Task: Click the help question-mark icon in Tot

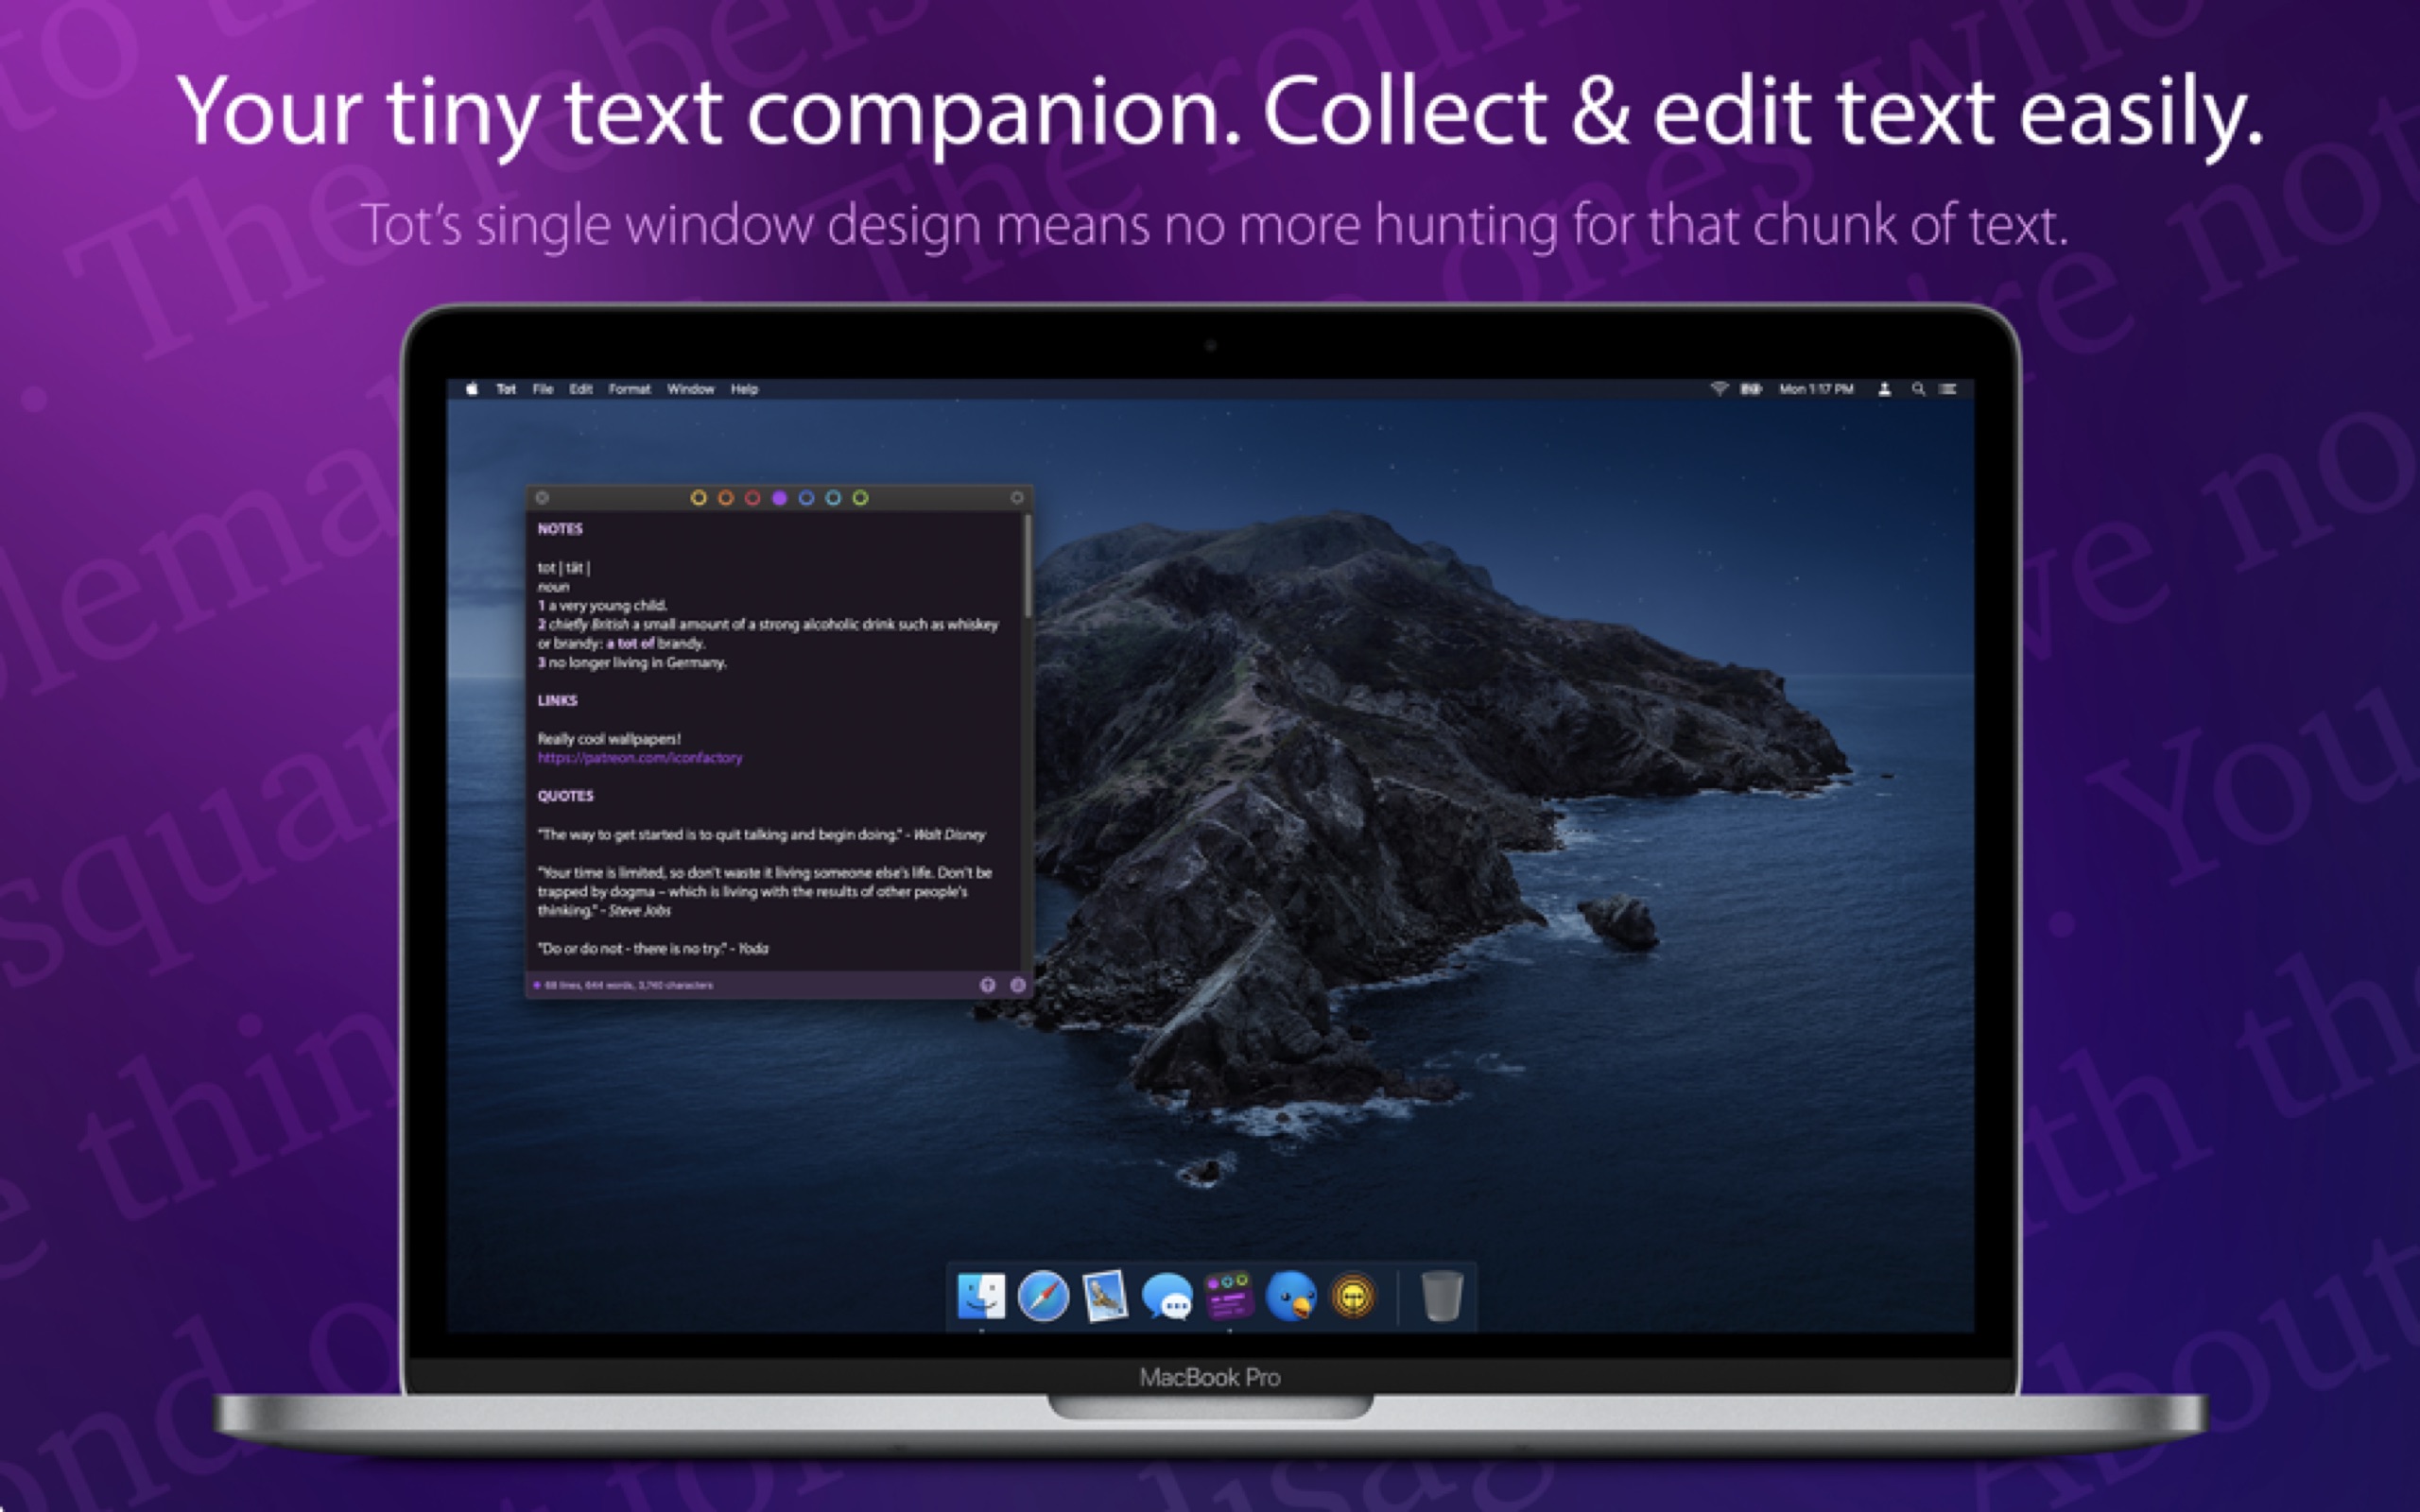Action: pos(988,985)
